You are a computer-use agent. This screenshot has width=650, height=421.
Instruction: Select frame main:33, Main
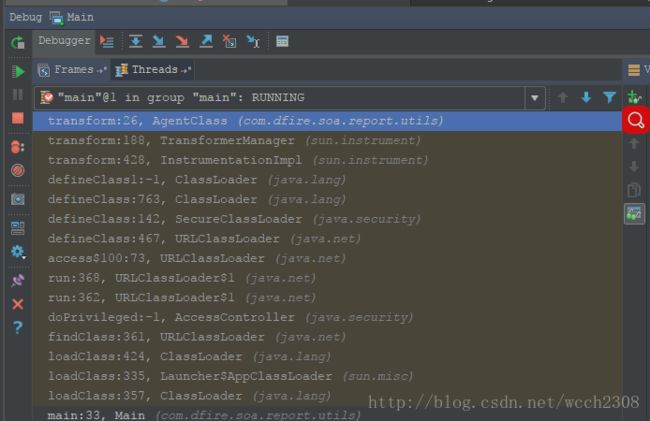point(327,415)
